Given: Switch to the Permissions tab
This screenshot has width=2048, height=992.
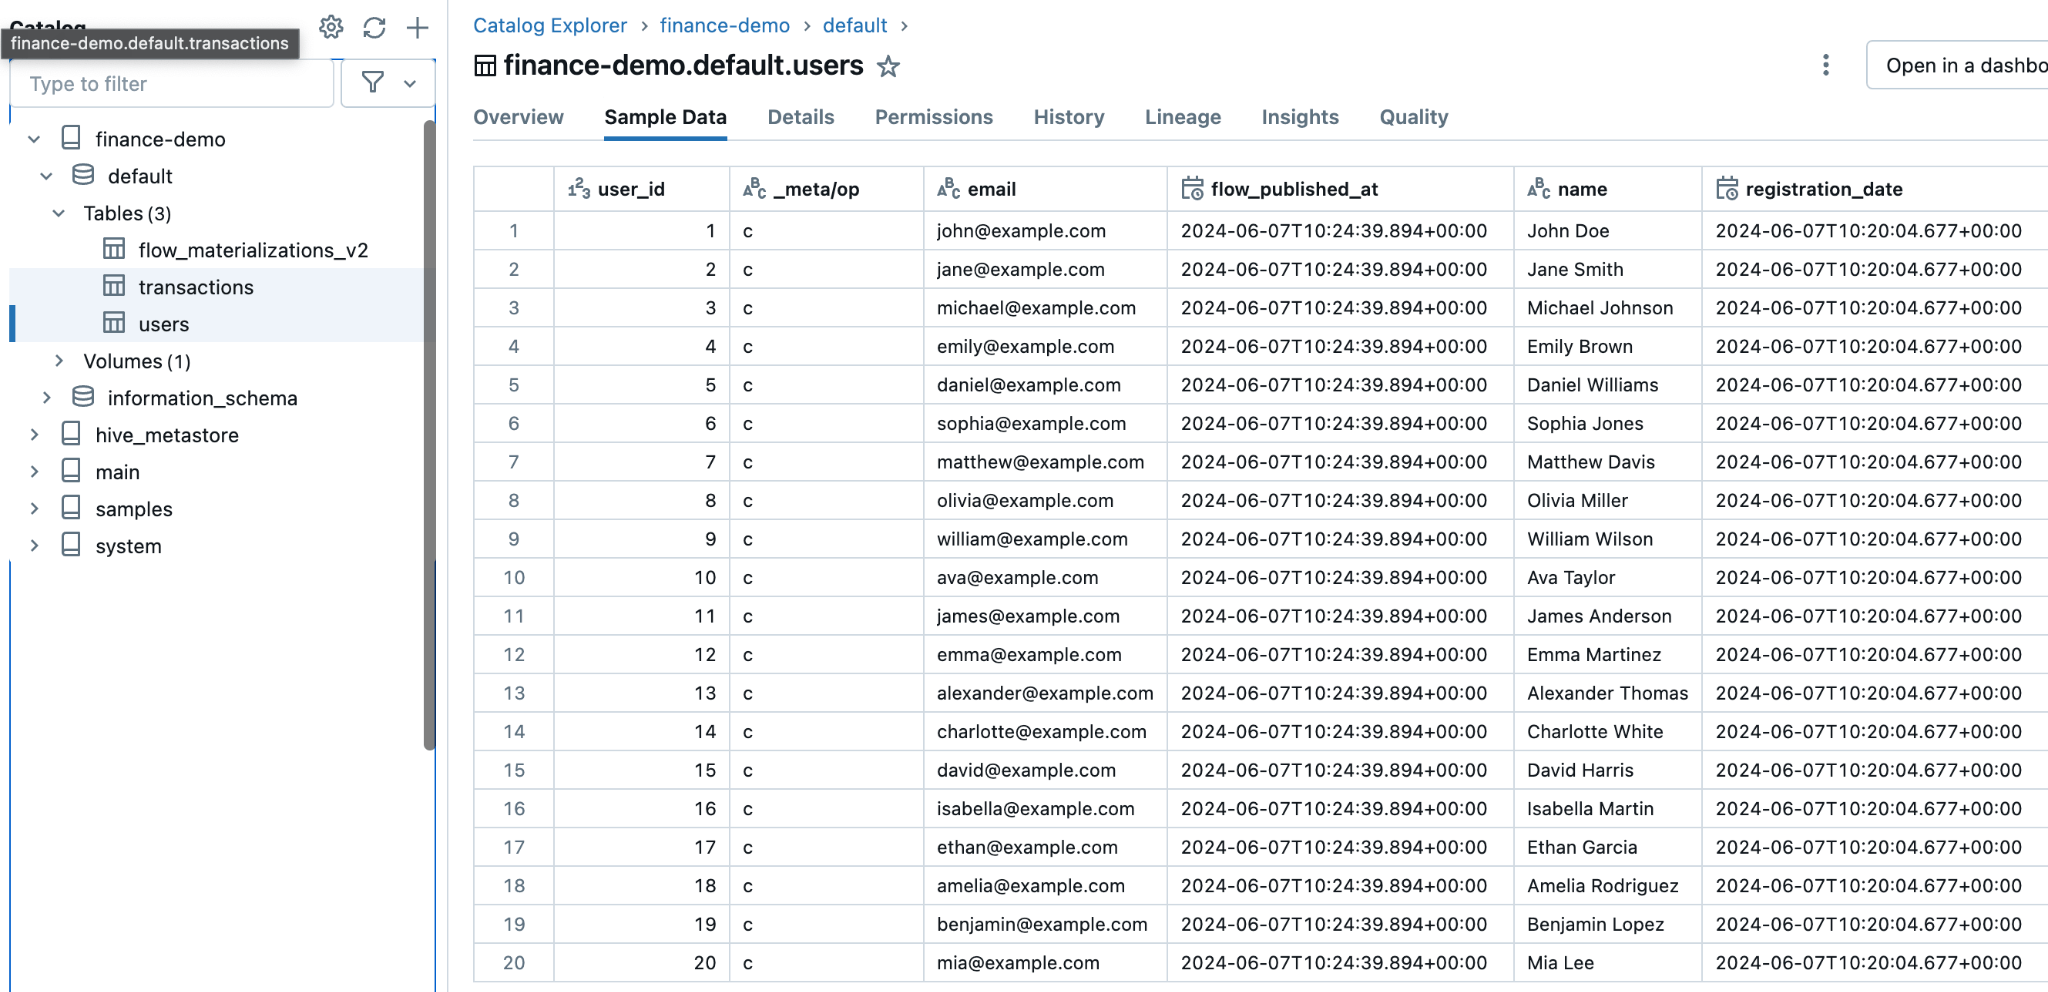Looking at the screenshot, I should click(x=934, y=117).
